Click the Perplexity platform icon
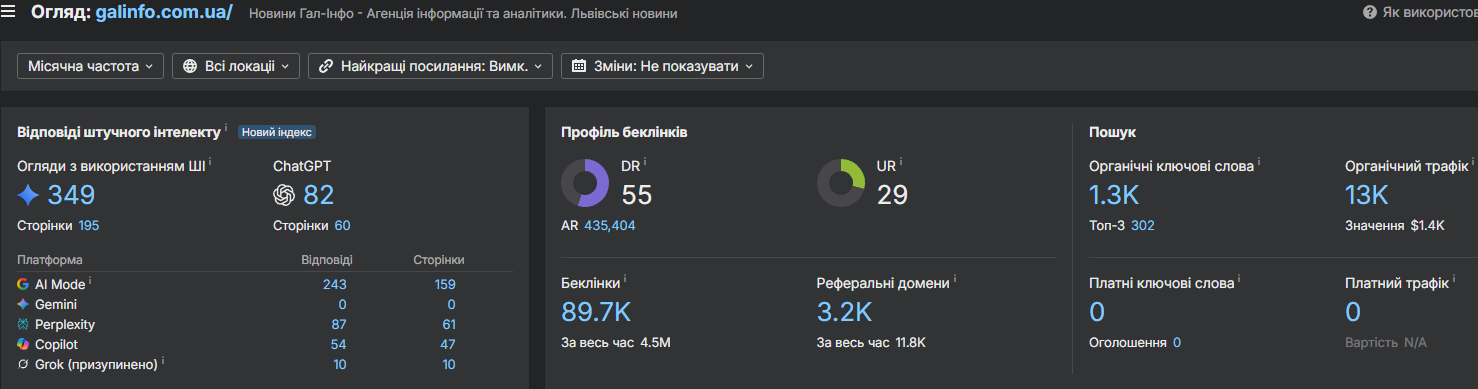Screen dimensions: 1478x389 coord(23,325)
